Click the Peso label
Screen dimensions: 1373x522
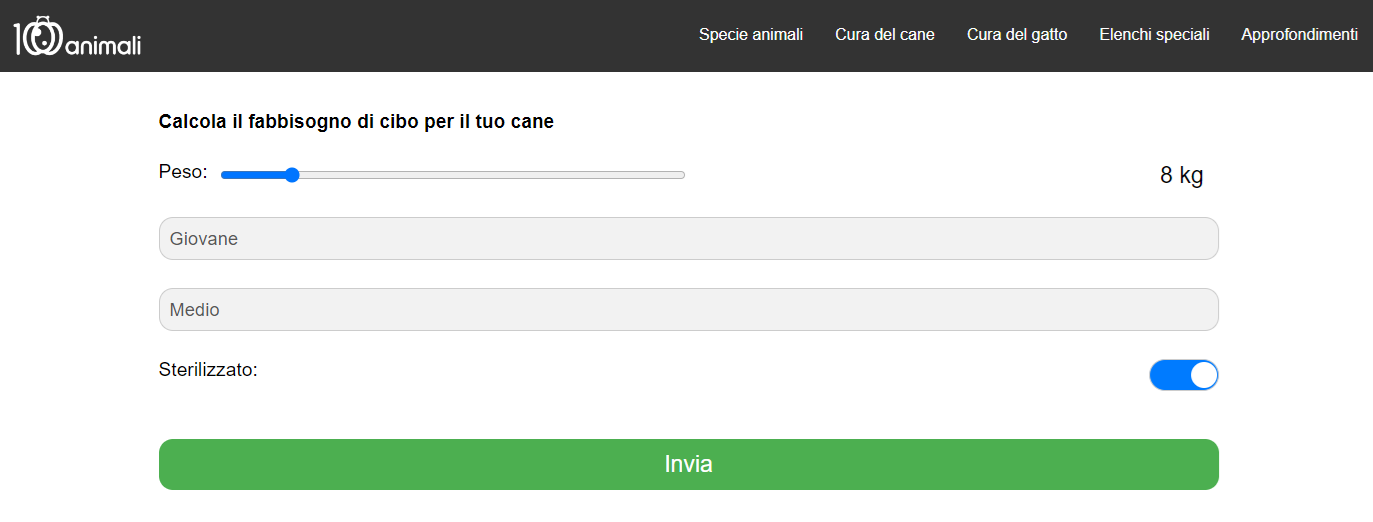pyautogui.click(x=183, y=172)
